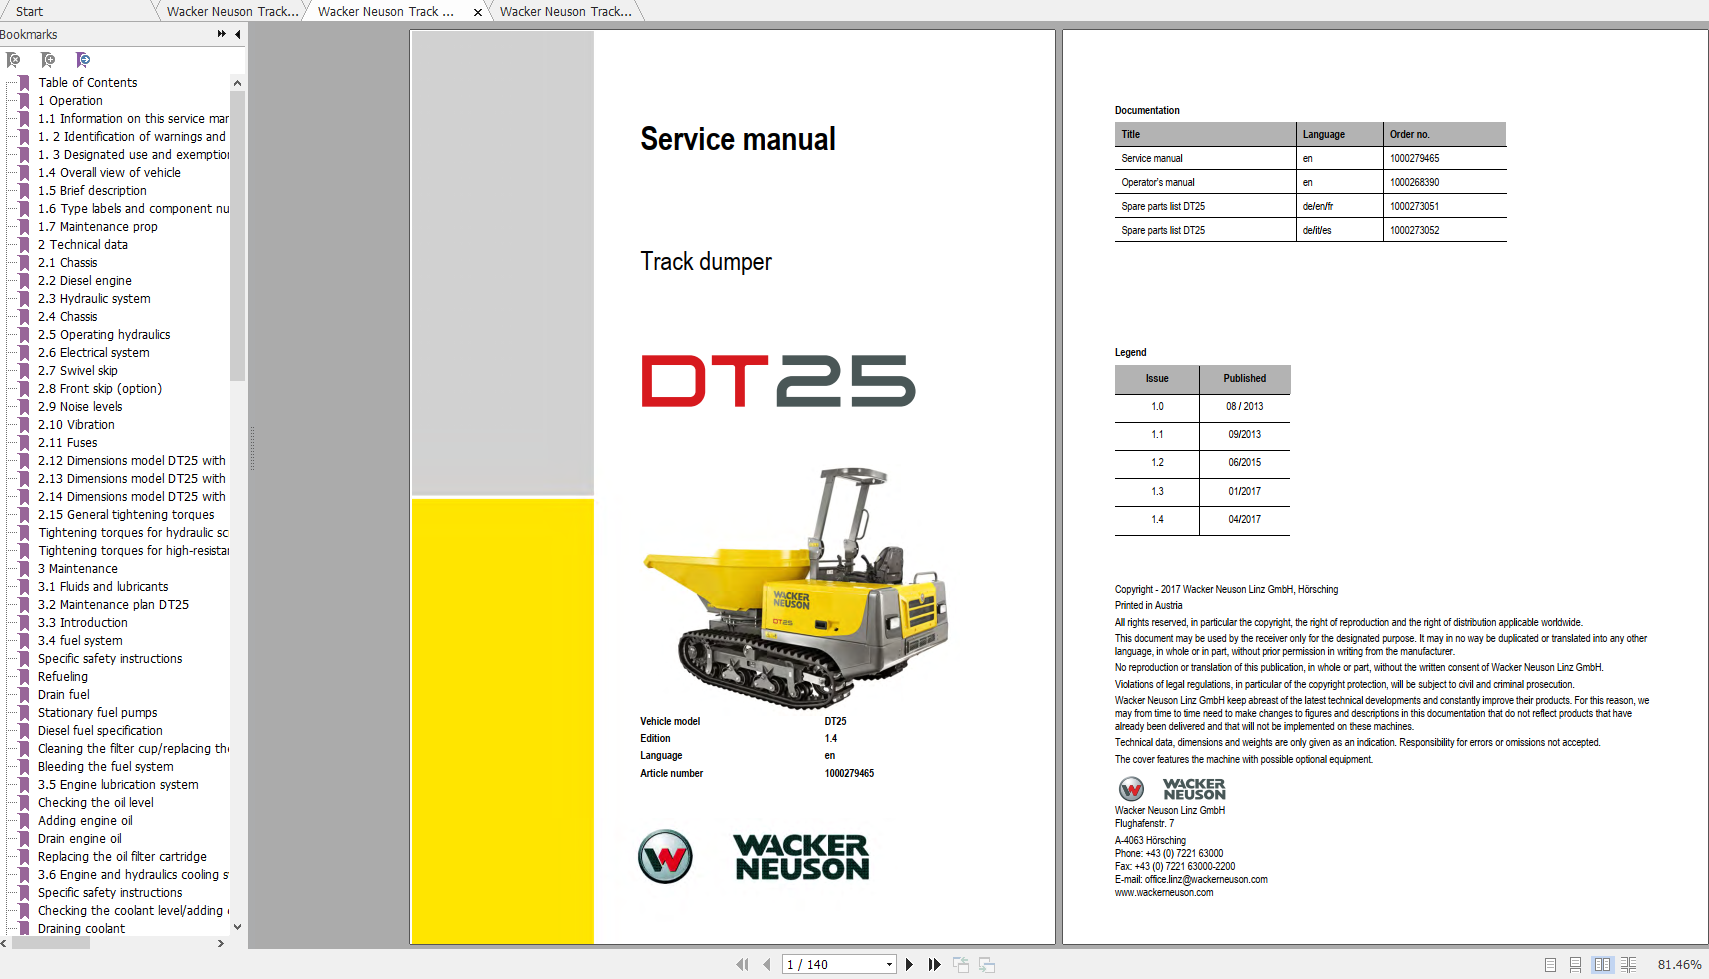
Task: Open the Table of Contents bookmark
Action: click(x=88, y=82)
